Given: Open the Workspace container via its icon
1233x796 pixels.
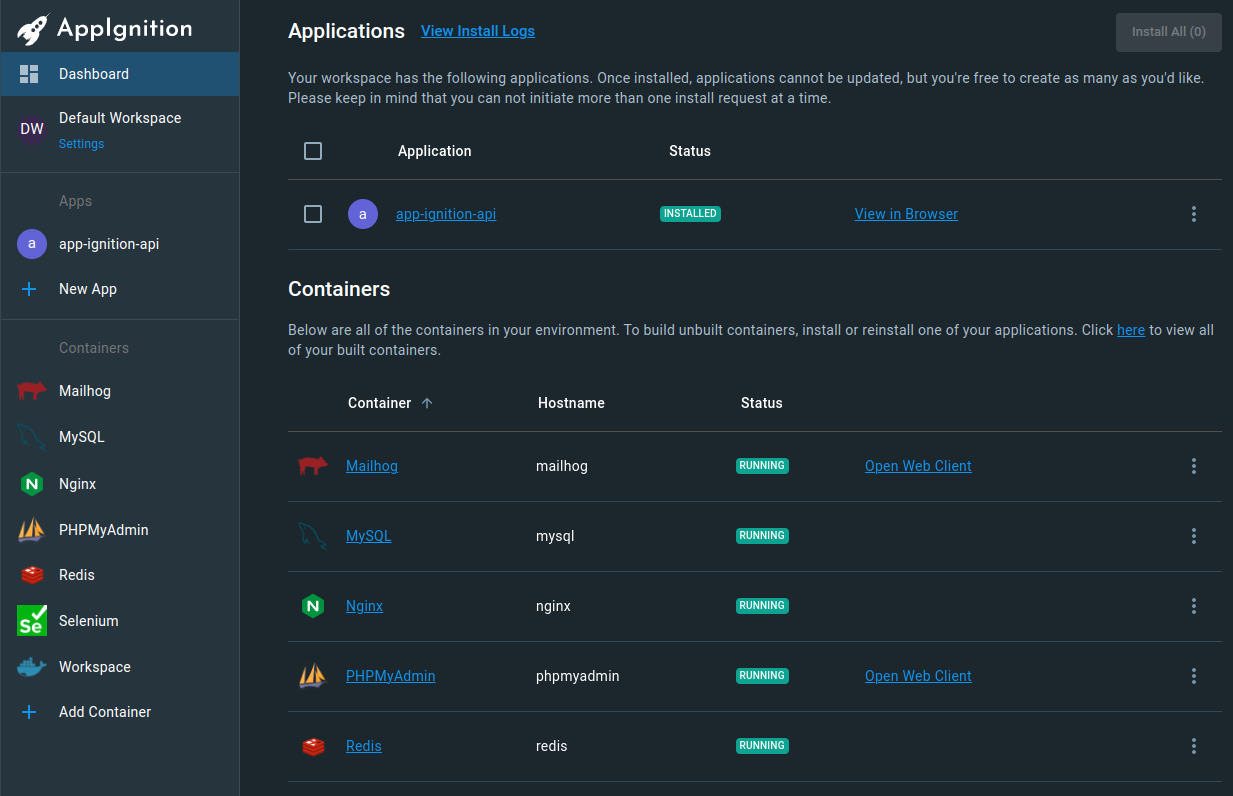Looking at the screenshot, I should click(31, 666).
